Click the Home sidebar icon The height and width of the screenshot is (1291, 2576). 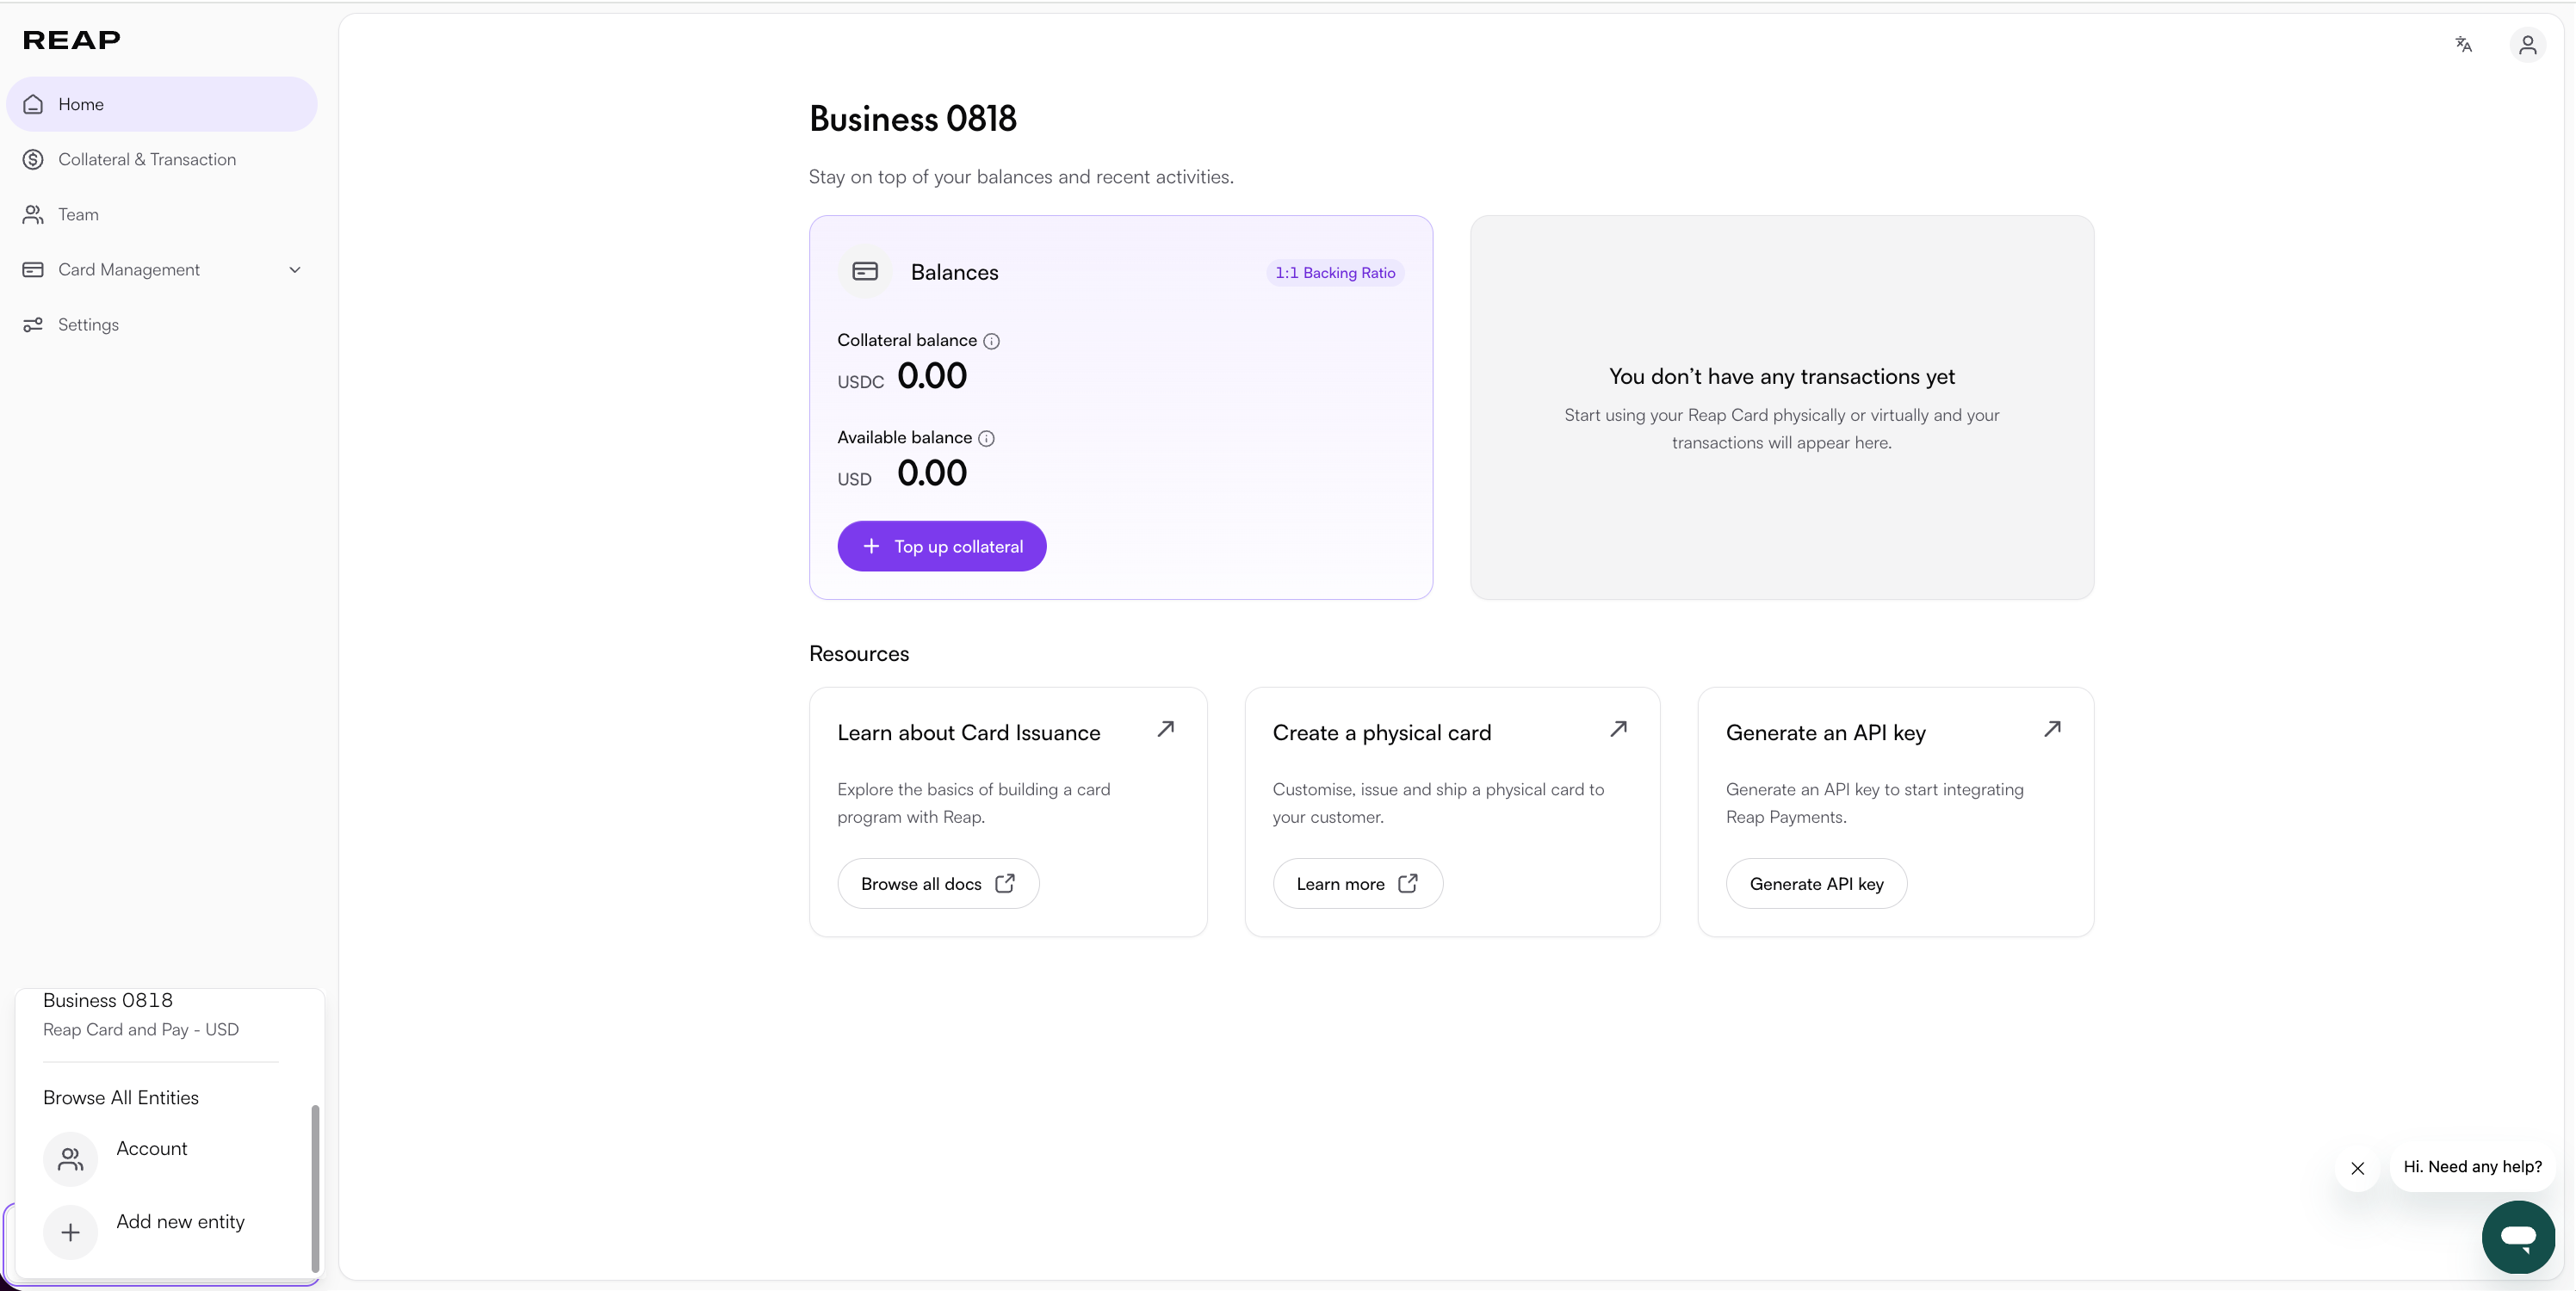pyautogui.click(x=33, y=104)
